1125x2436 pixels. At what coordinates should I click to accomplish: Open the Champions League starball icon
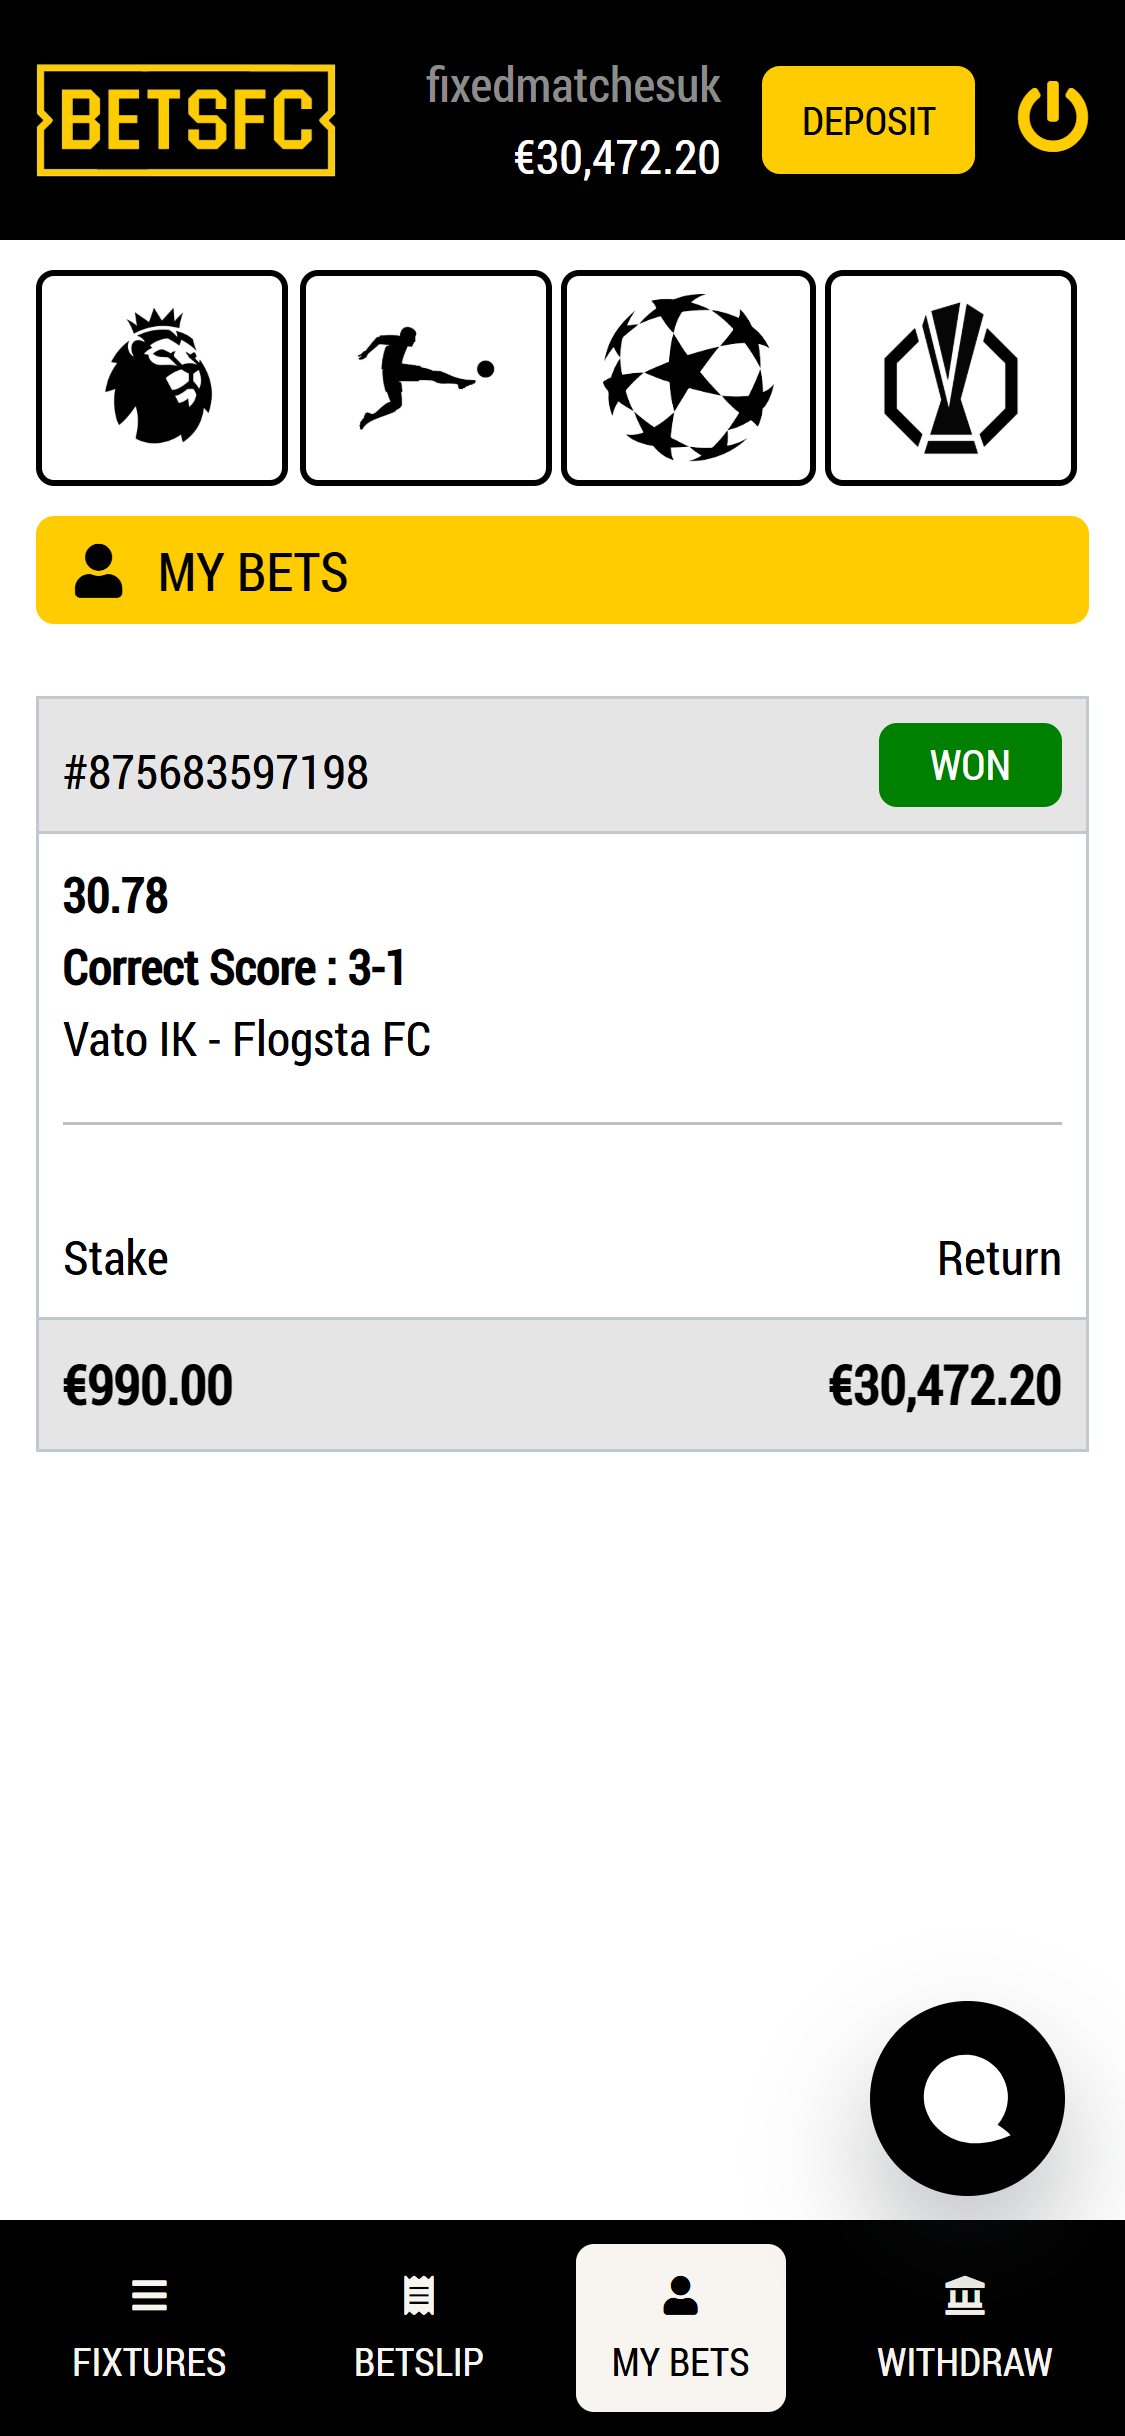688,378
